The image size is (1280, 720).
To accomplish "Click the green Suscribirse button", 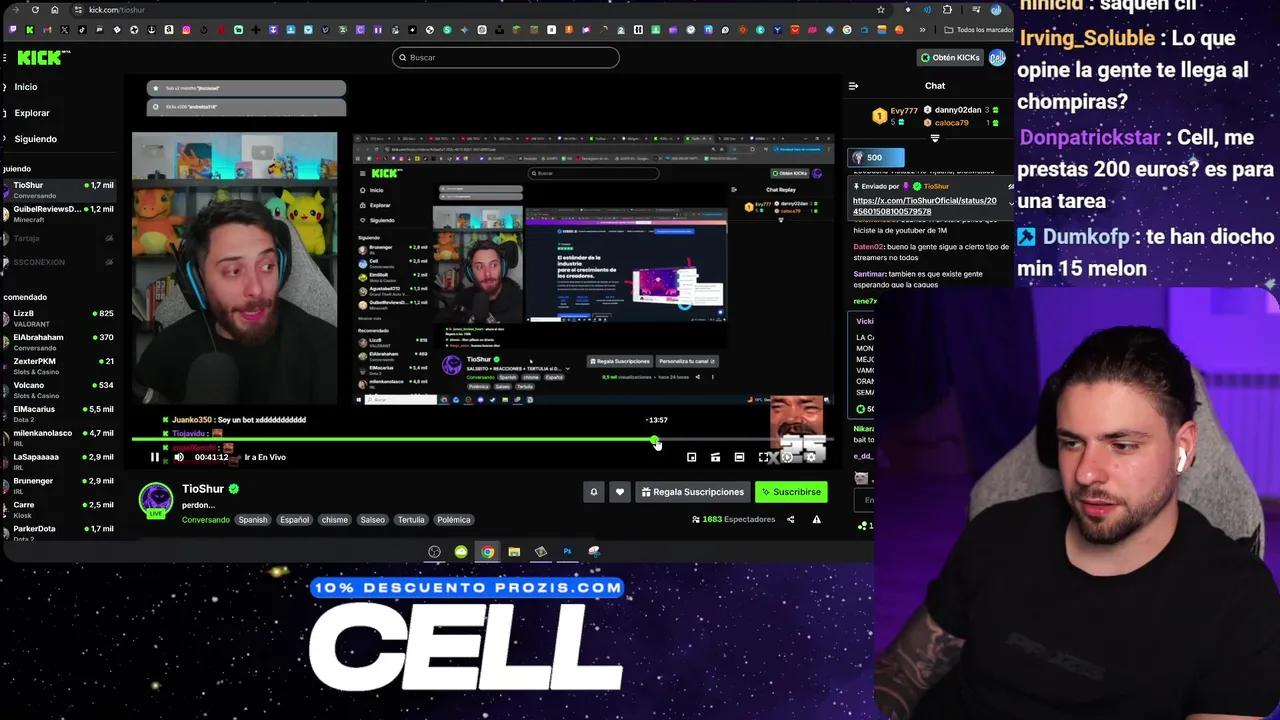I will (791, 492).
